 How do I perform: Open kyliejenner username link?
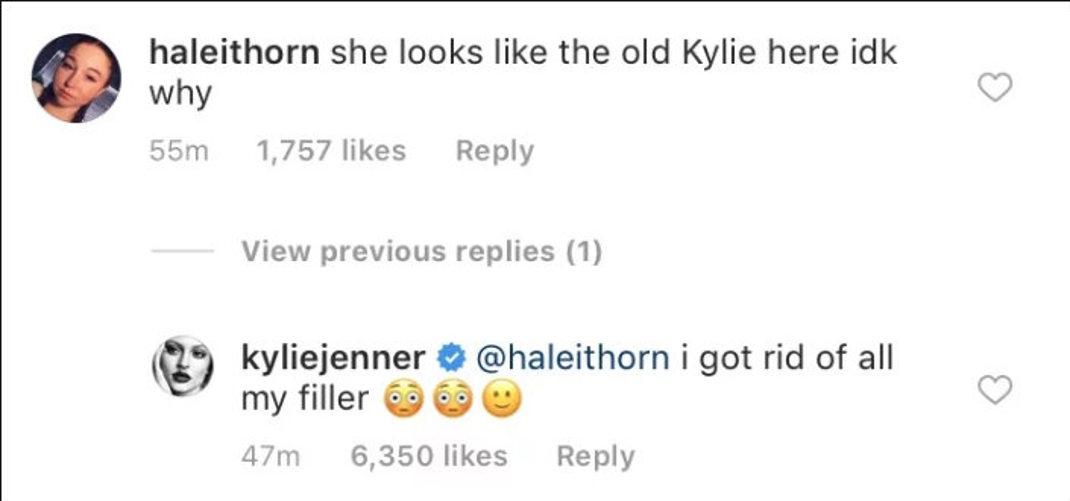pos(333,358)
